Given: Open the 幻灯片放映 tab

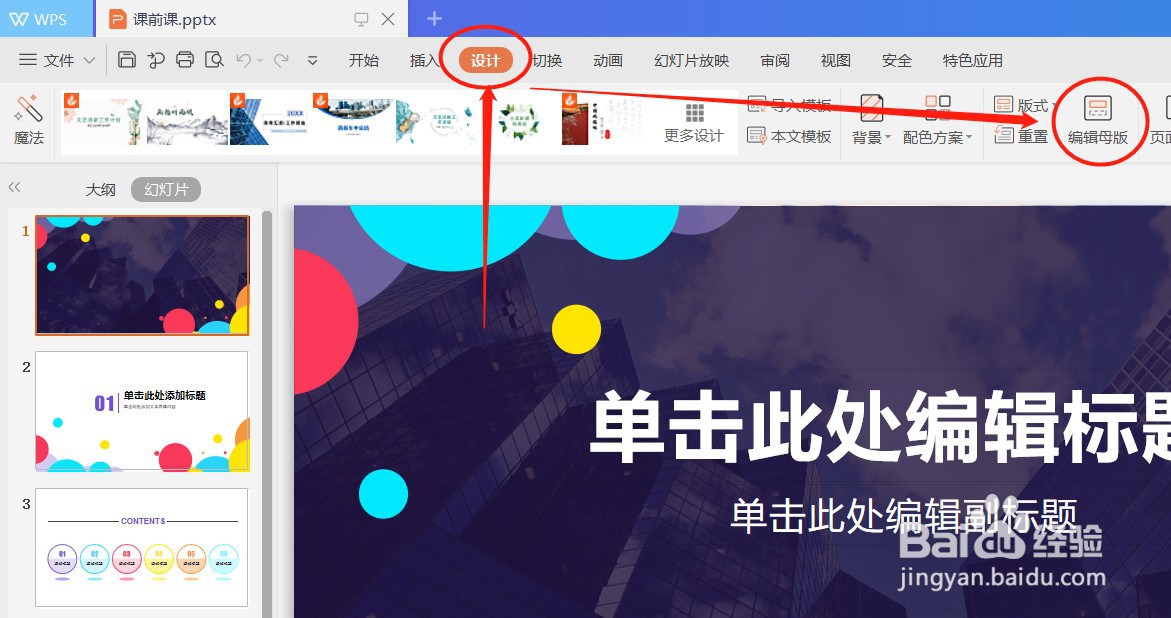Looking at the screenshot, I should pyautogui.click(x=692, y=60).
